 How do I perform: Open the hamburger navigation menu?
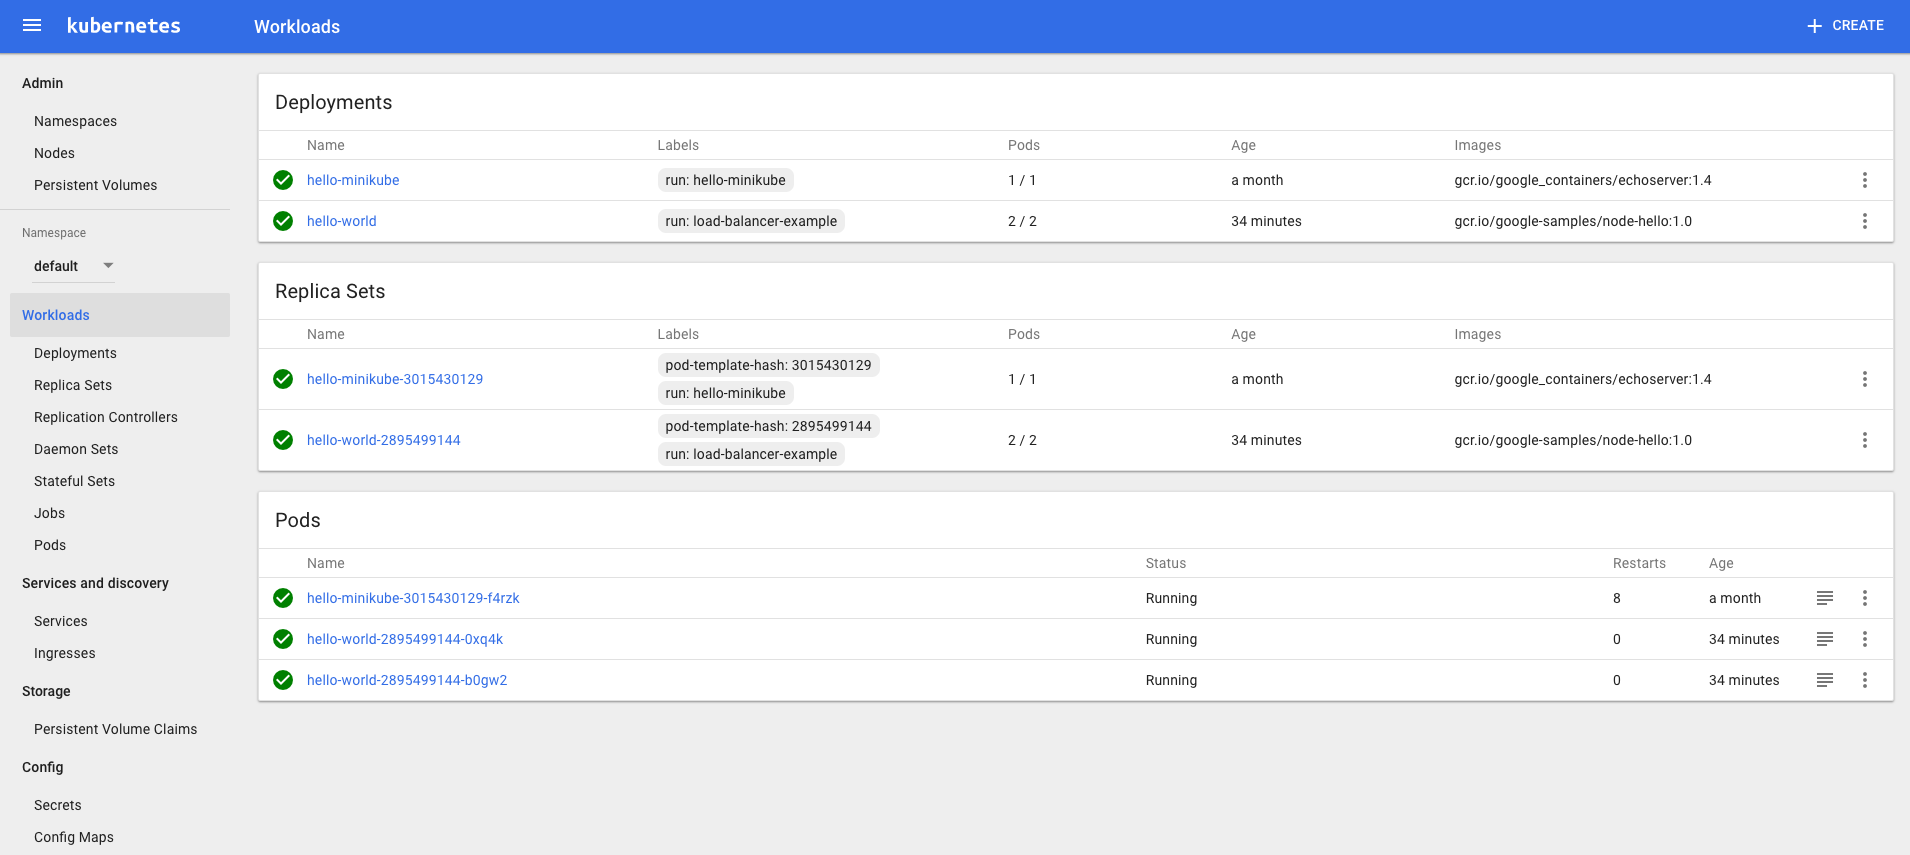[32, 26]
